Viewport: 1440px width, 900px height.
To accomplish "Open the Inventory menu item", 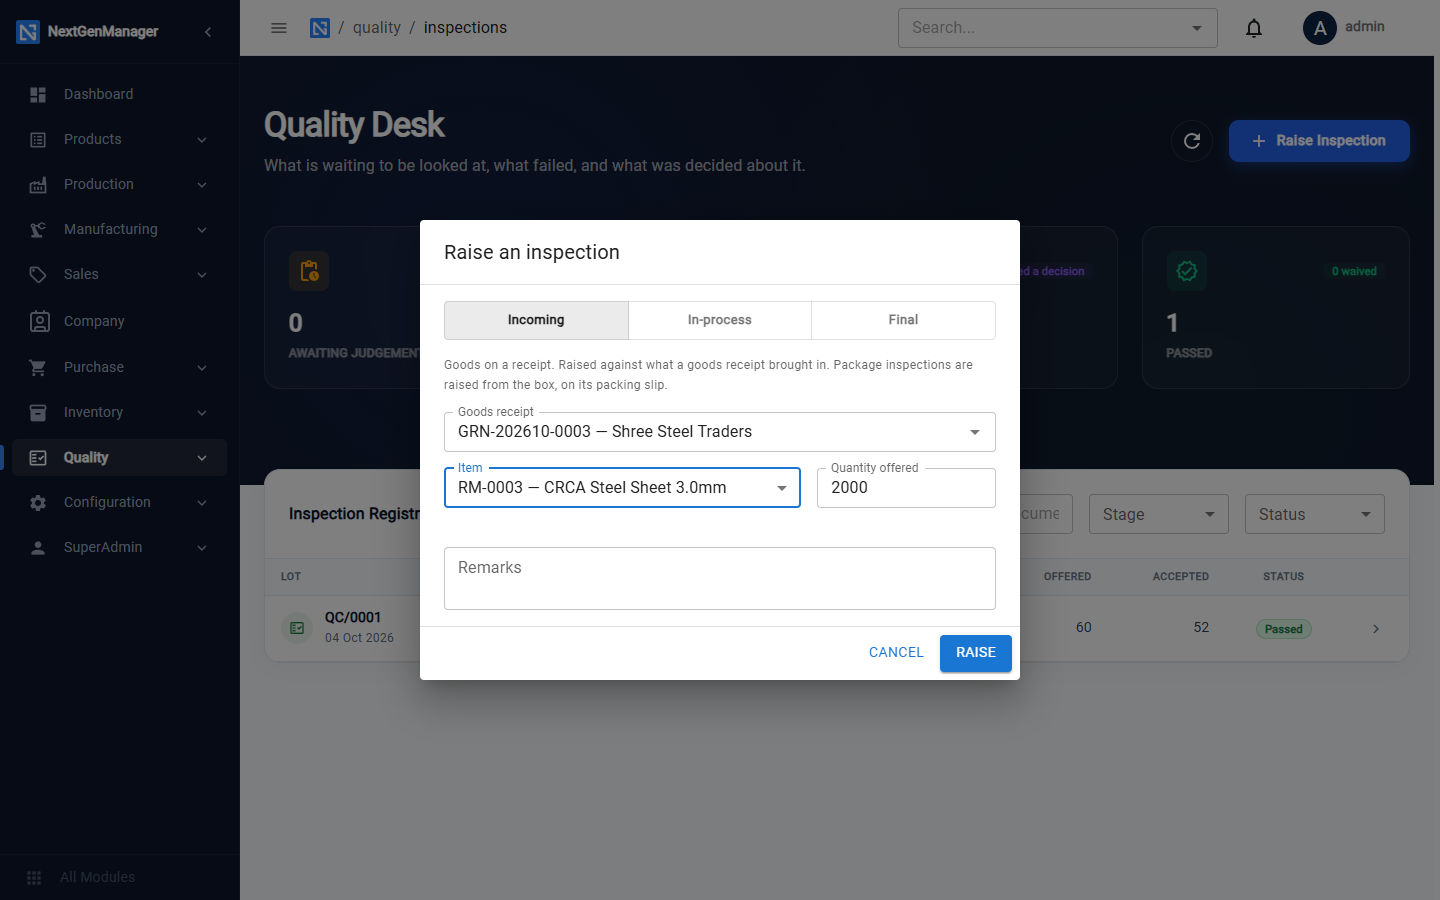I will pos(120,413).
